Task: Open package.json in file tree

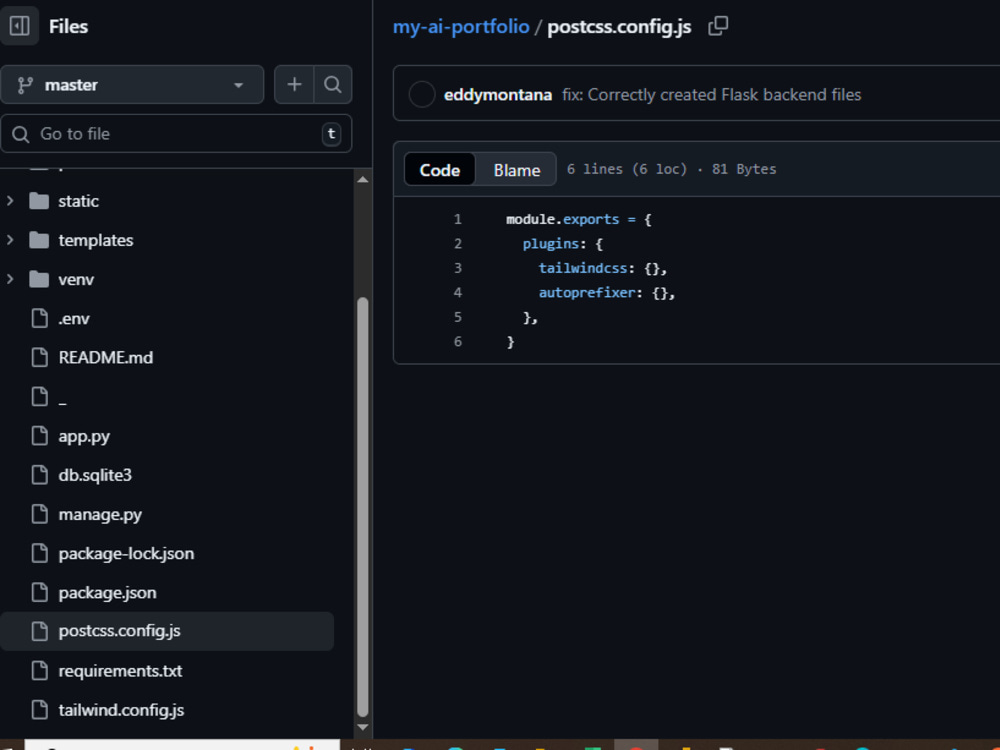Action: (107, 592)
